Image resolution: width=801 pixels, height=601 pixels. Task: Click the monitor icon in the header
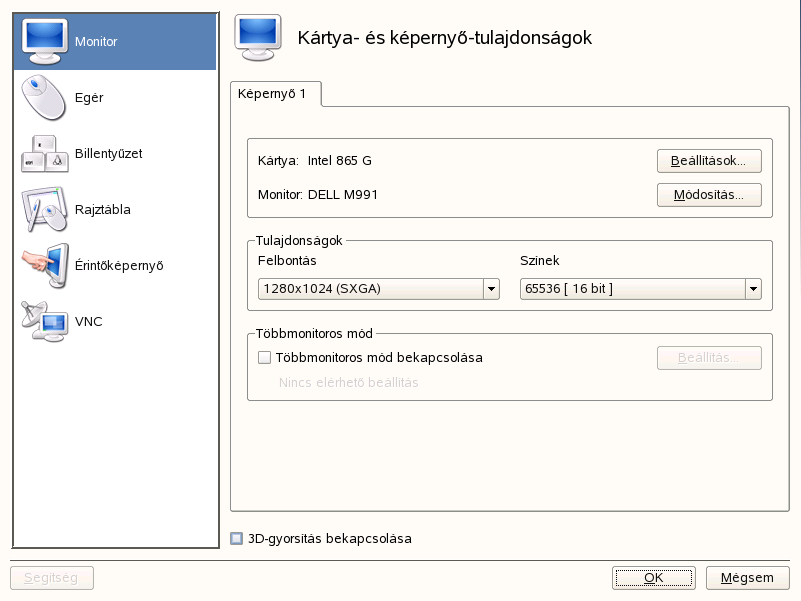pyautogui.click(x=257, y=37)
